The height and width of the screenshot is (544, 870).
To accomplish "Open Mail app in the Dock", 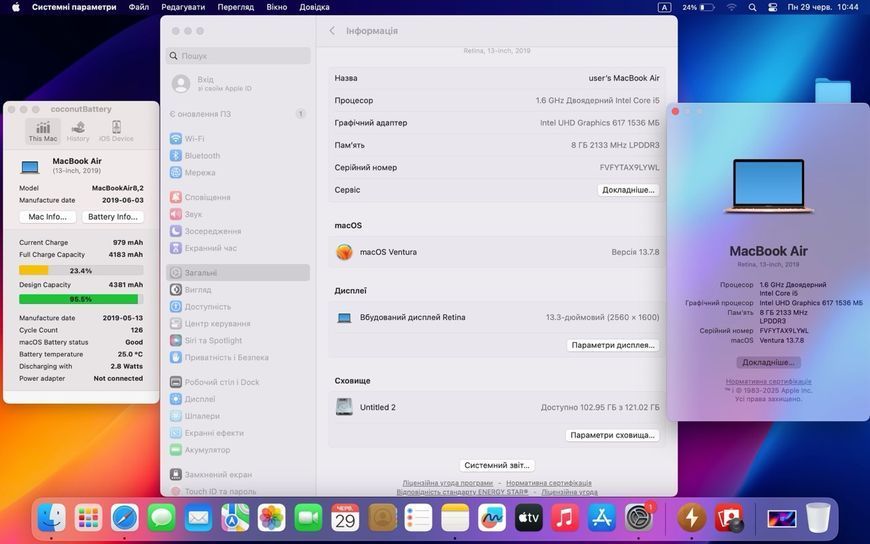I will pyautogui.click(x=198, y=517).
